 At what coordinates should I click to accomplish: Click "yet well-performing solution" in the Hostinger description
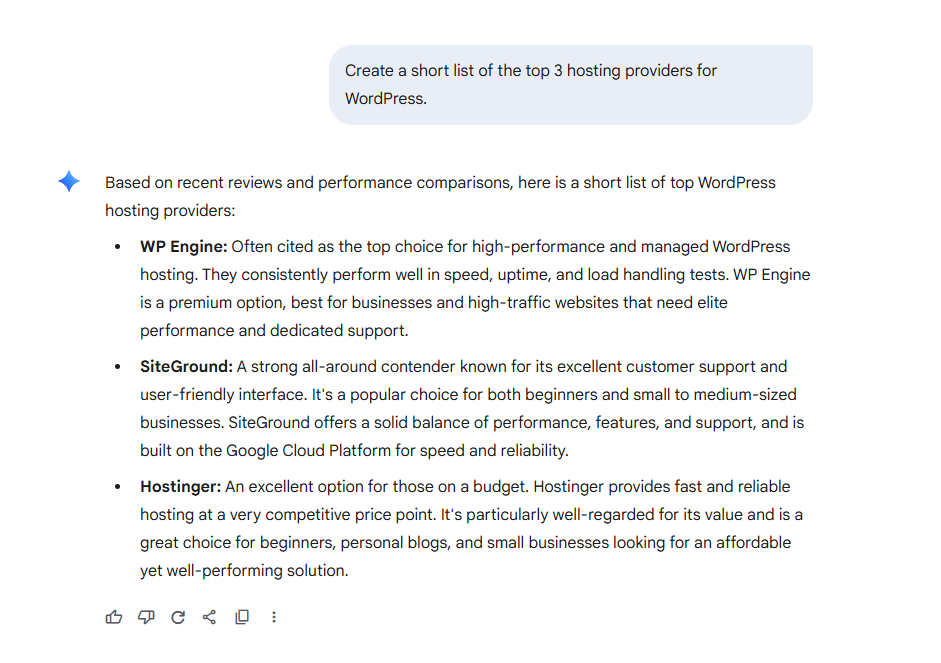[244, 571]
